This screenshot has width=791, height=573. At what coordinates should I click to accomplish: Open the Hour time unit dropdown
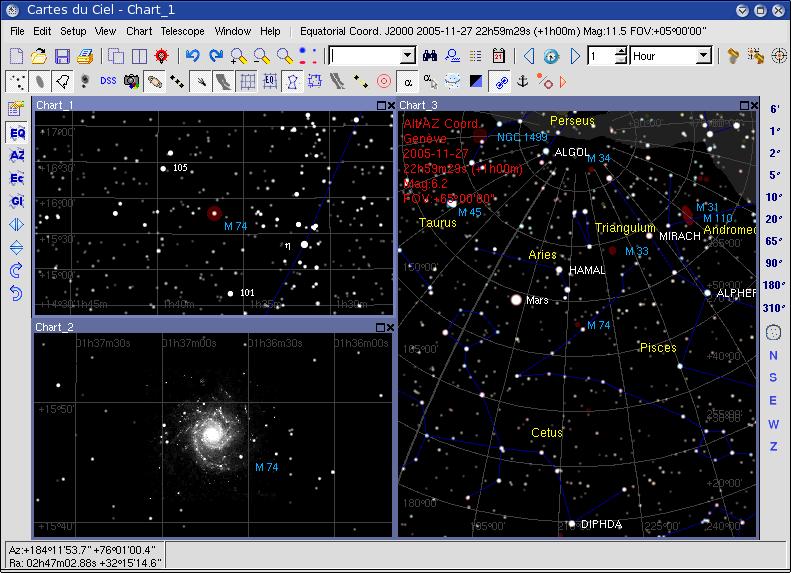point(703,56)
